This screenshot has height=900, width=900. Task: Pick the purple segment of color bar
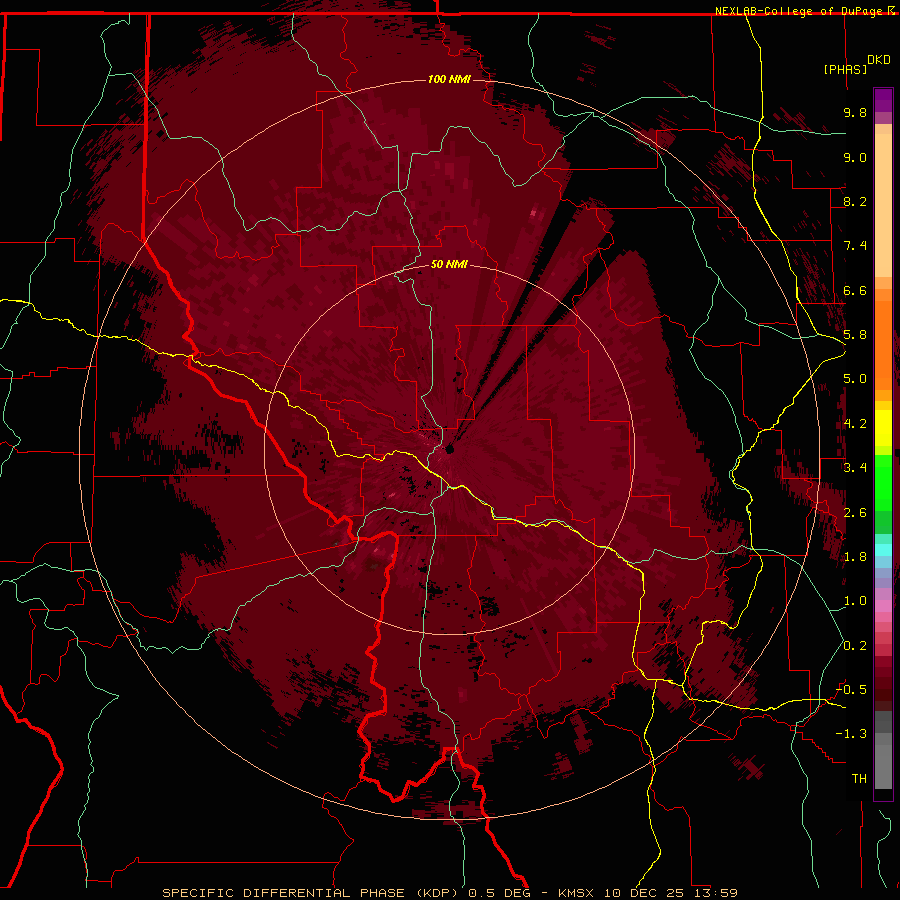point(883,100)
